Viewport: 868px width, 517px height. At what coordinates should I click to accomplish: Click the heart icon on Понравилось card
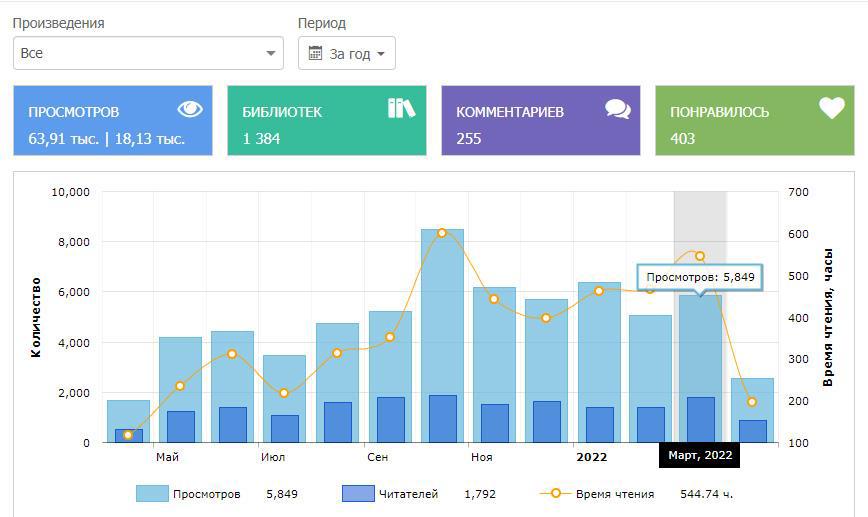[x=832, y=108]
